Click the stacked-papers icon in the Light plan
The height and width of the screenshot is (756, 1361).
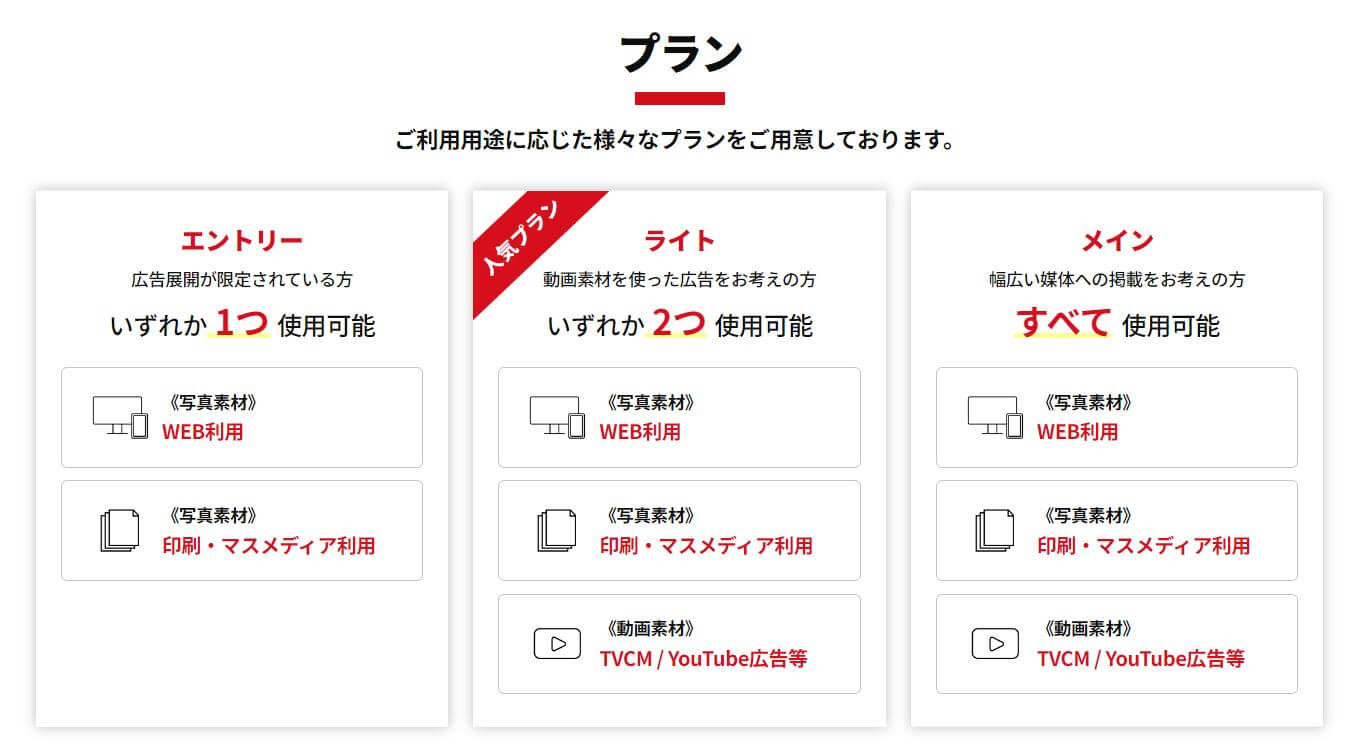[557, 531]
